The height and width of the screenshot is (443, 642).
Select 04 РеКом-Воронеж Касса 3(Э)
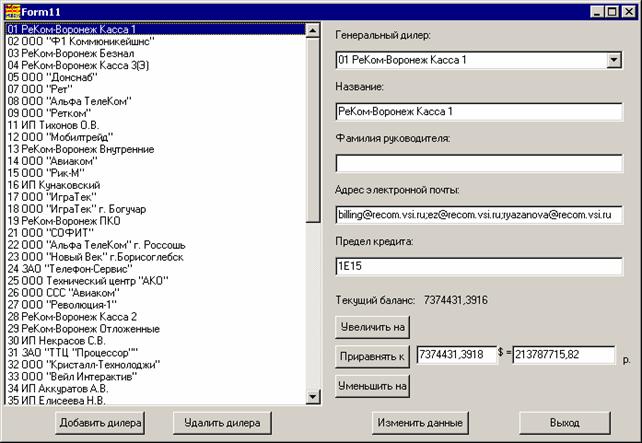coord(156,66)
